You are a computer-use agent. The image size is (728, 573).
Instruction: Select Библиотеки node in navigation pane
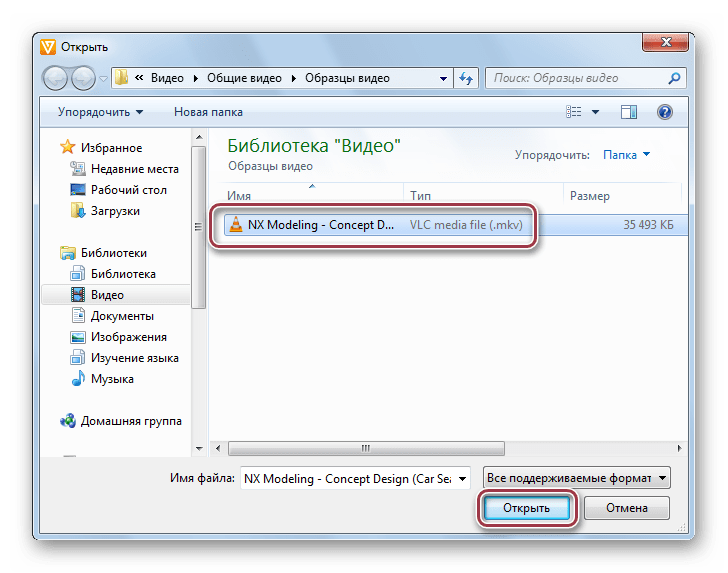pos(114,253)
